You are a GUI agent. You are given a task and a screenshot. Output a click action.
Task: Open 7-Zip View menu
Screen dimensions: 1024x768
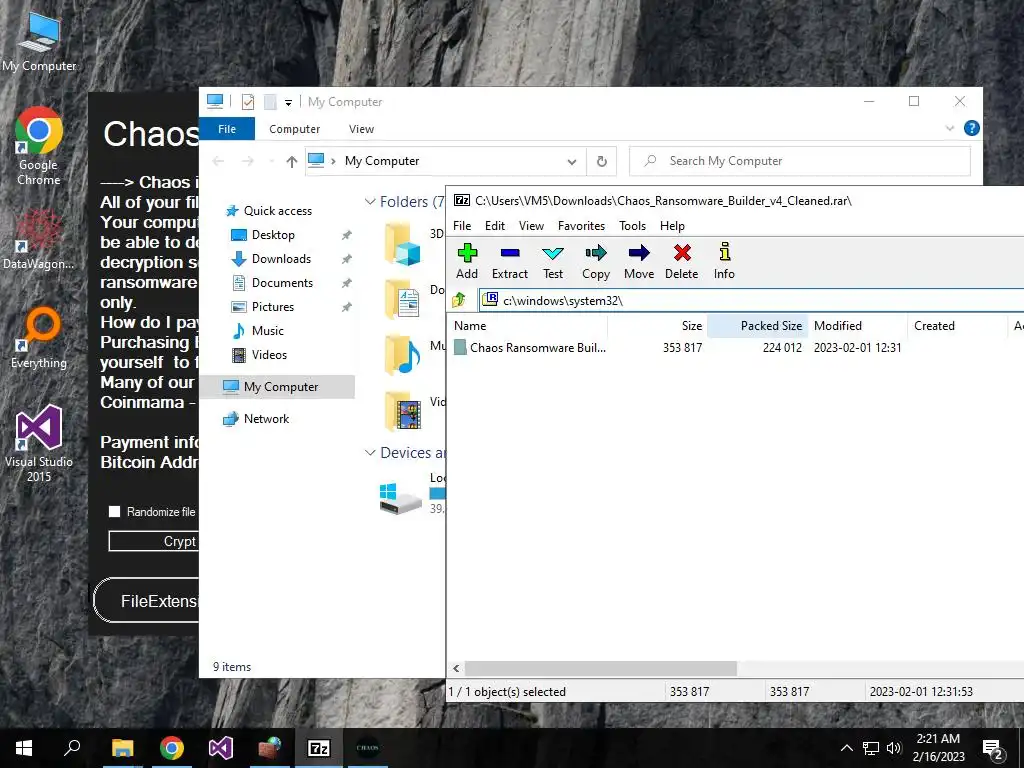click(x=531, y=225)
